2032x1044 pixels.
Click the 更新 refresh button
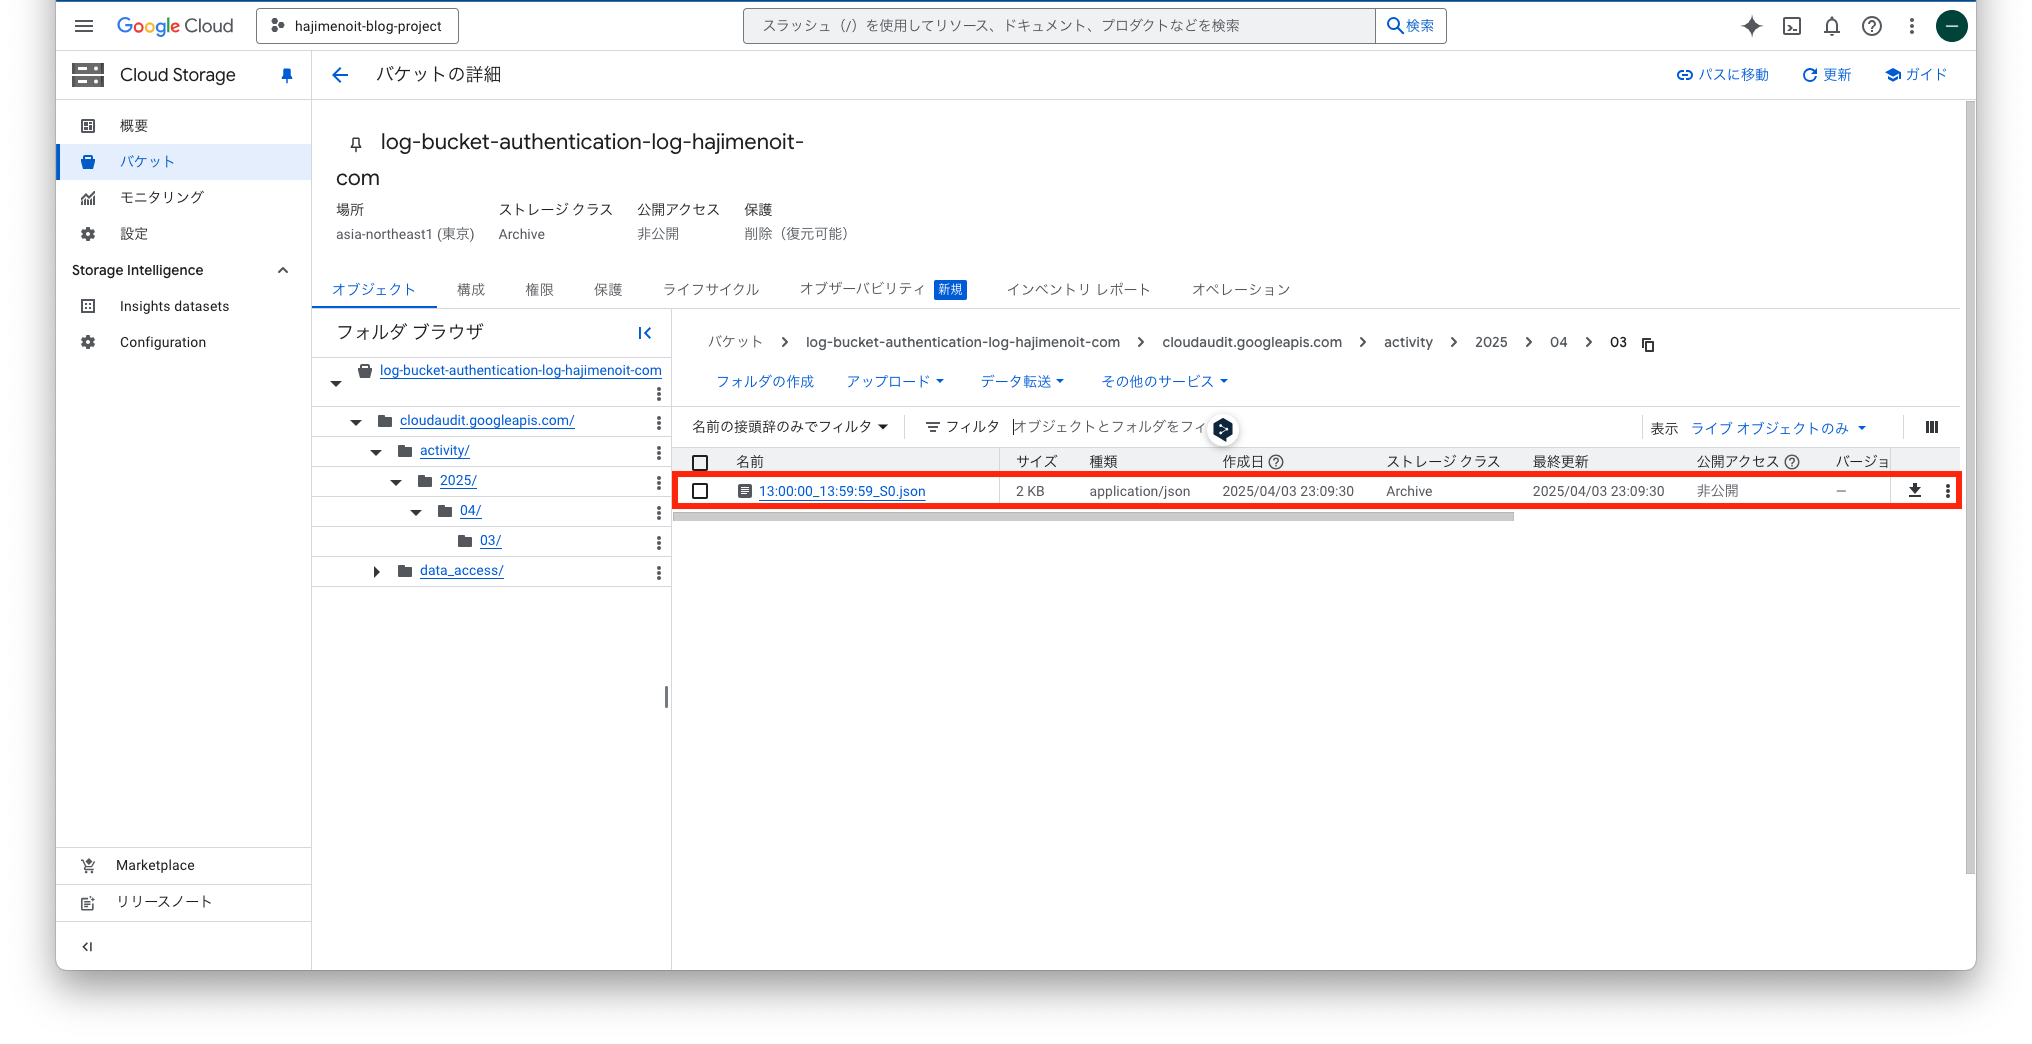click(1826, 75)
